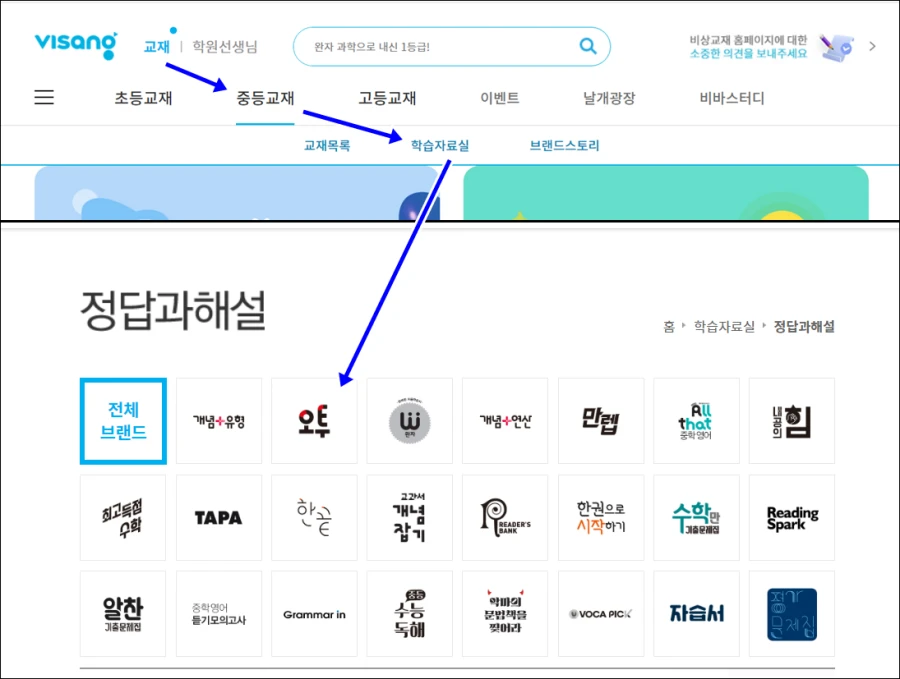
Task: Select the 한권으로 시작하기 tile
Action: point(601,518)
